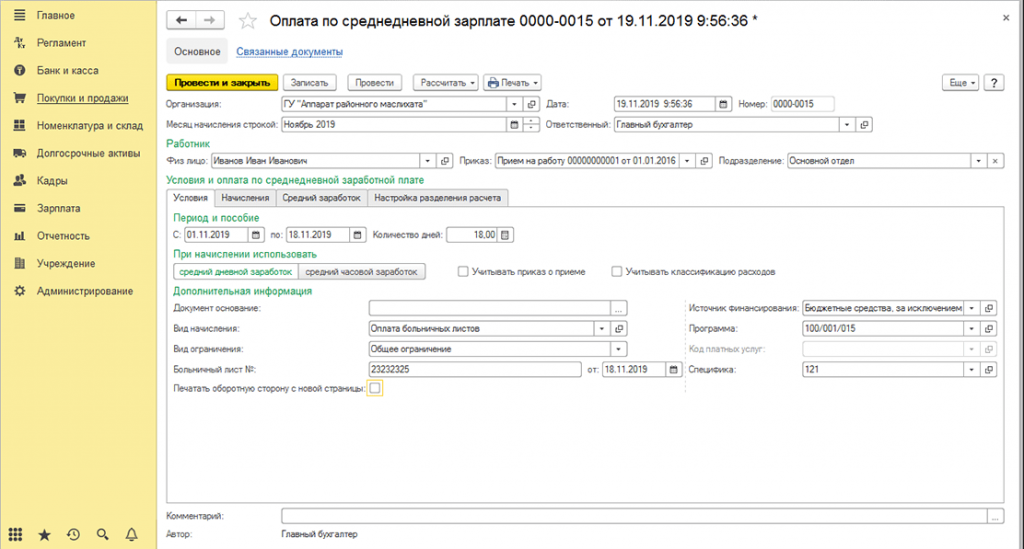Image resolution: width=1024 pixels, height=549 pixels.
Task: Switch to the Начисления tab
Action: point(245,198)
